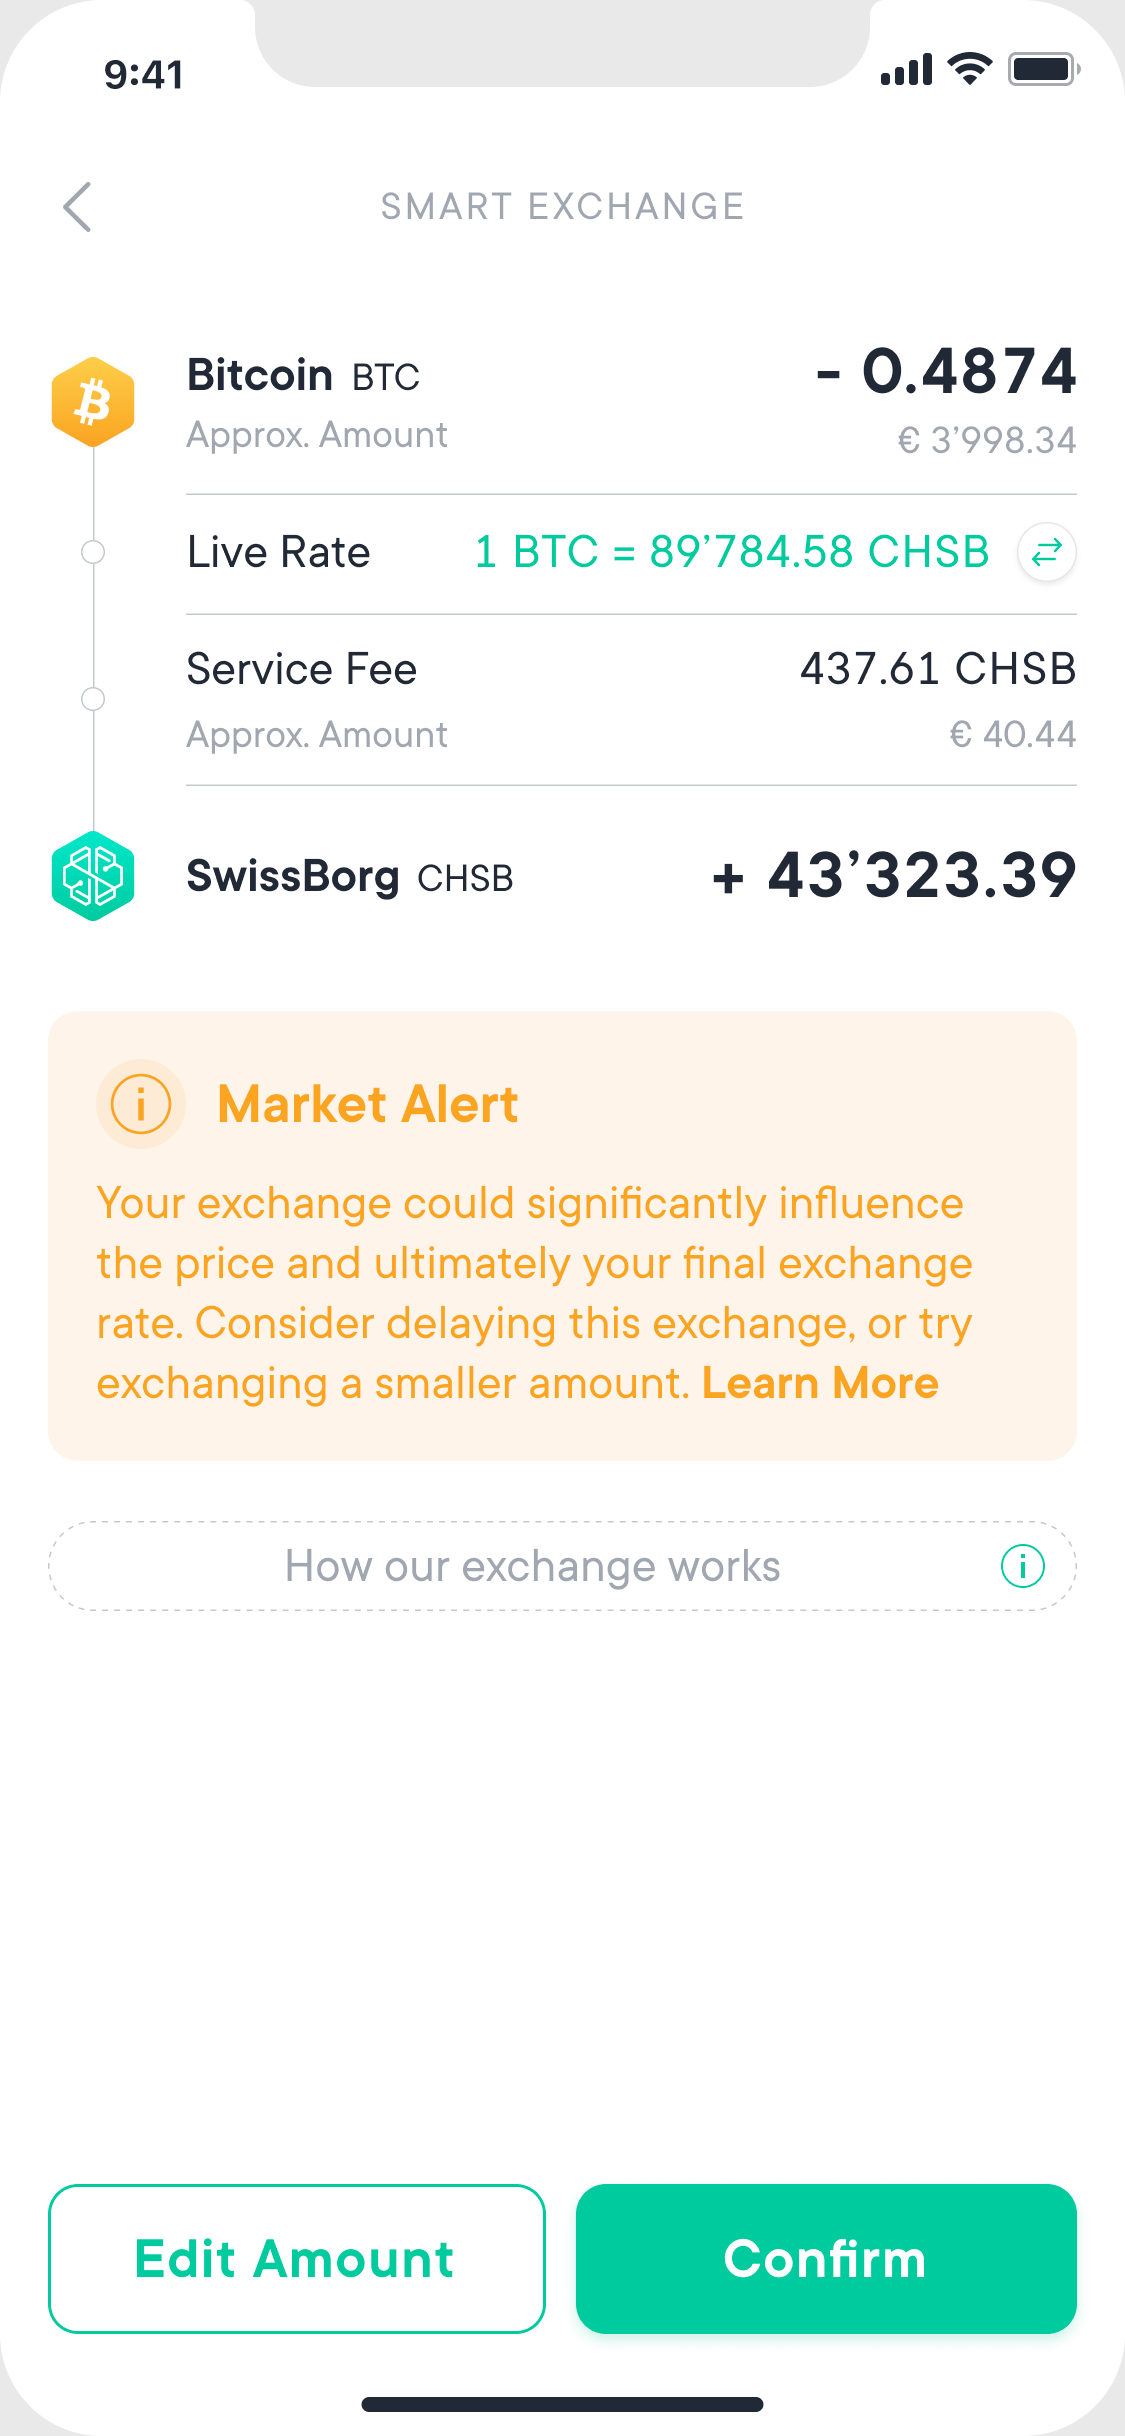This screenshot has height=2436, width=1125.
Task: Tap the service fee timeline node
Action: (x=93, y=699)
